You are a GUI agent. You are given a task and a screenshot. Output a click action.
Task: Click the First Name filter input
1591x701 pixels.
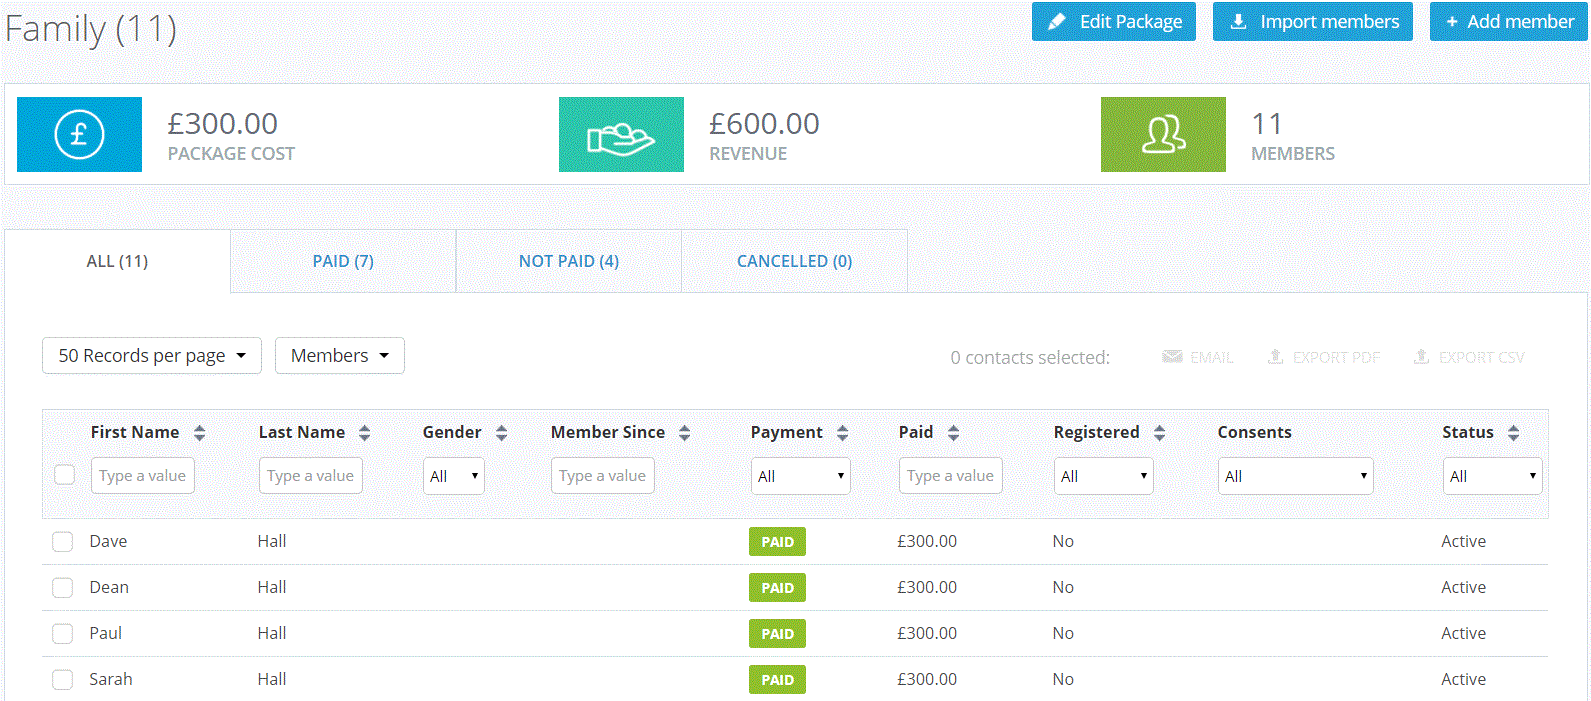[x=143, y=476]
